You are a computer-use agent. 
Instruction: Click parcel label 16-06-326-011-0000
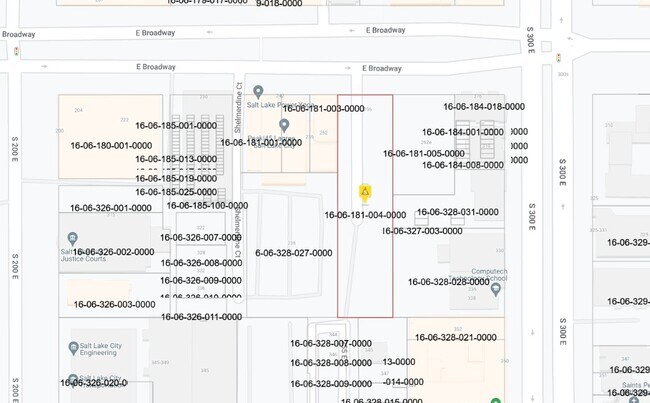point(201,317)
